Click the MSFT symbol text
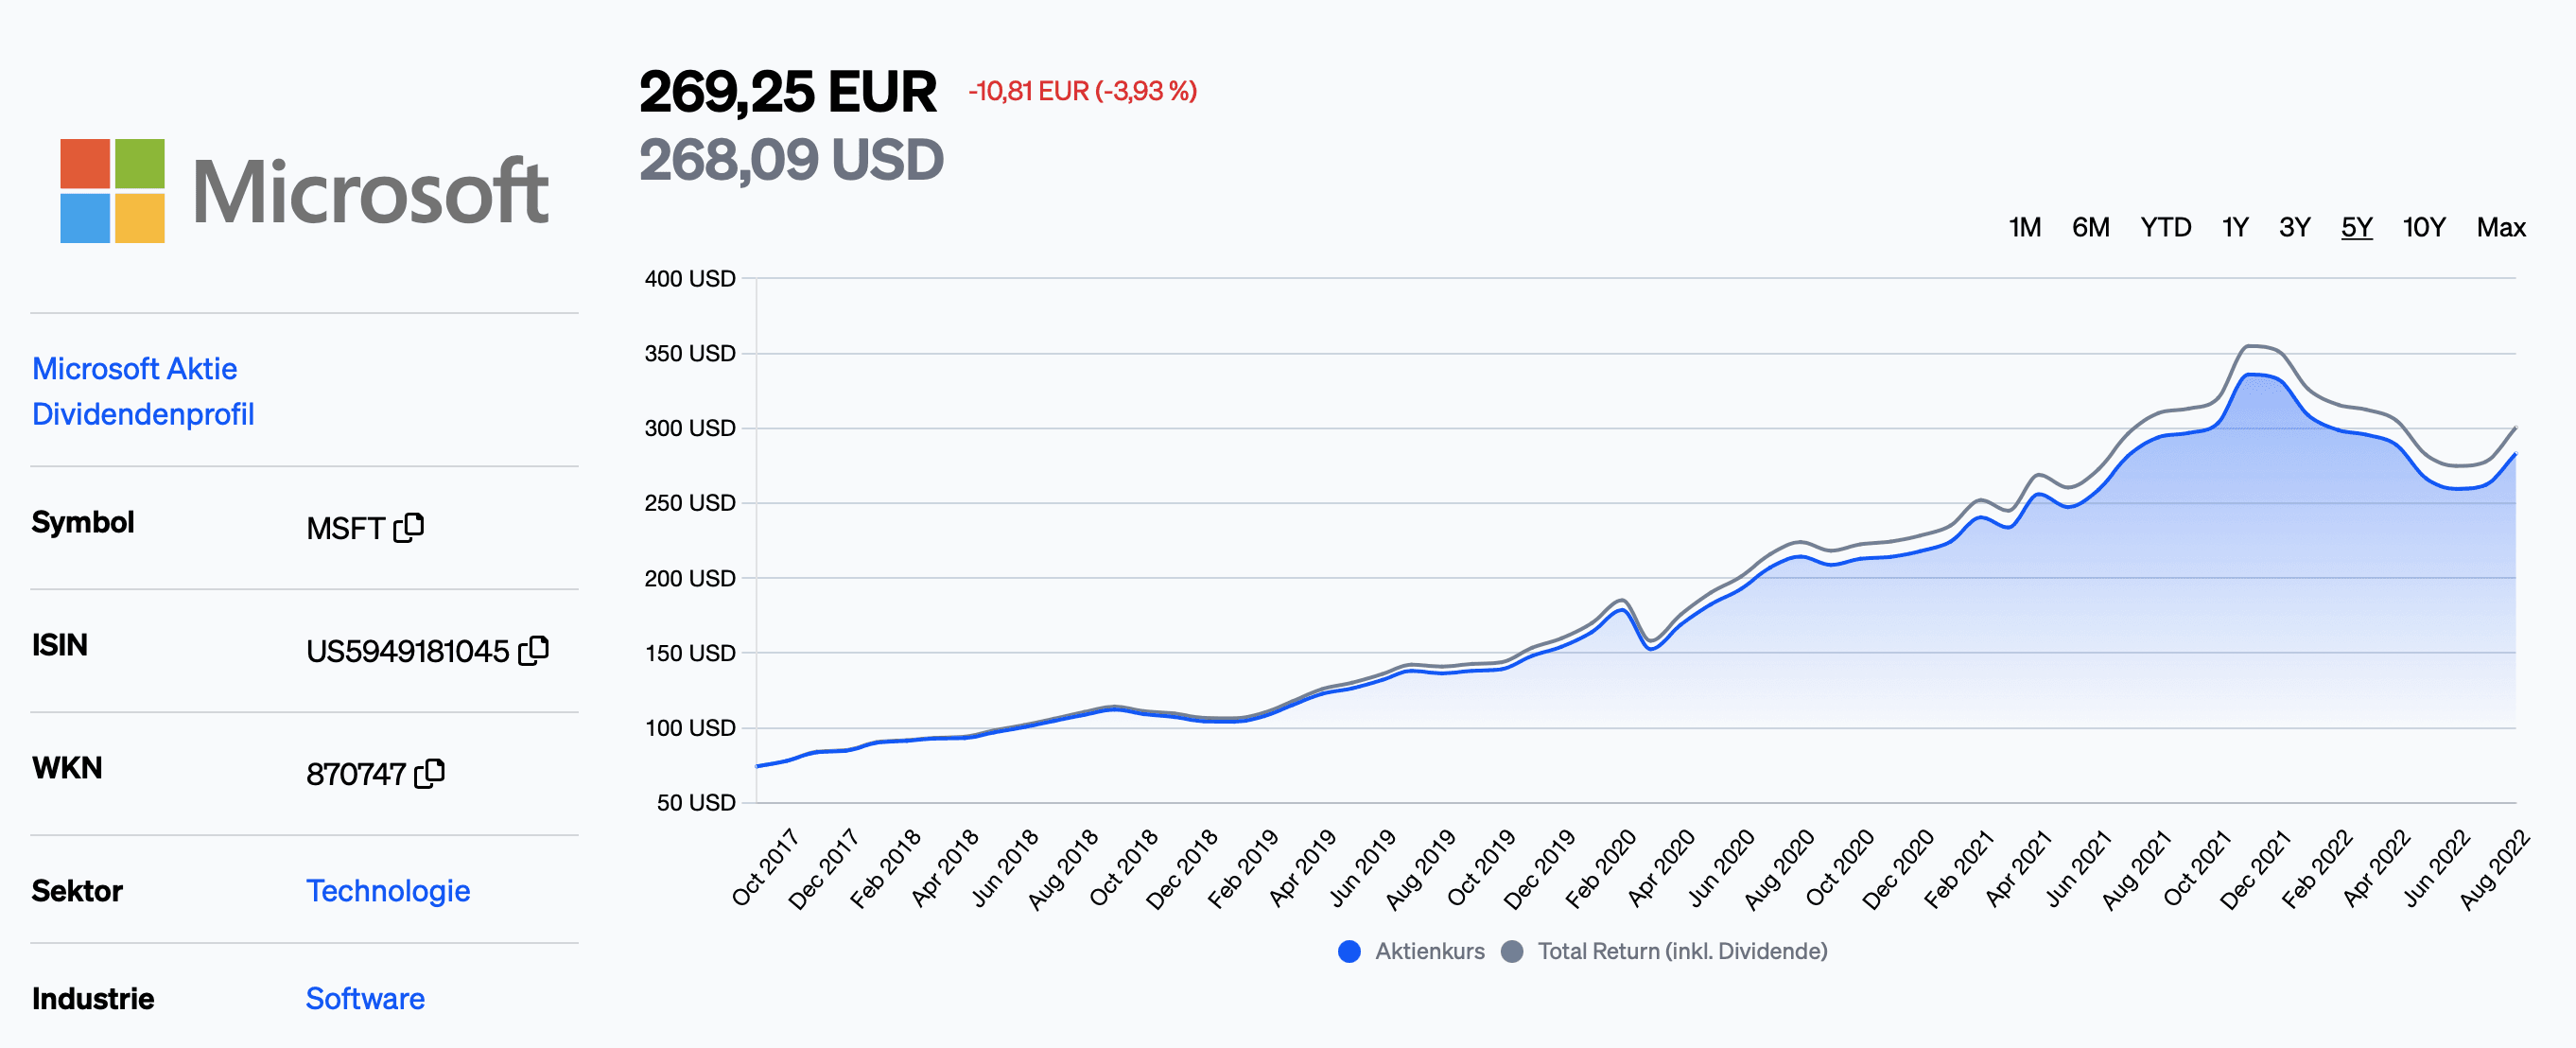 pyautogui.click(x=345, y=528)
